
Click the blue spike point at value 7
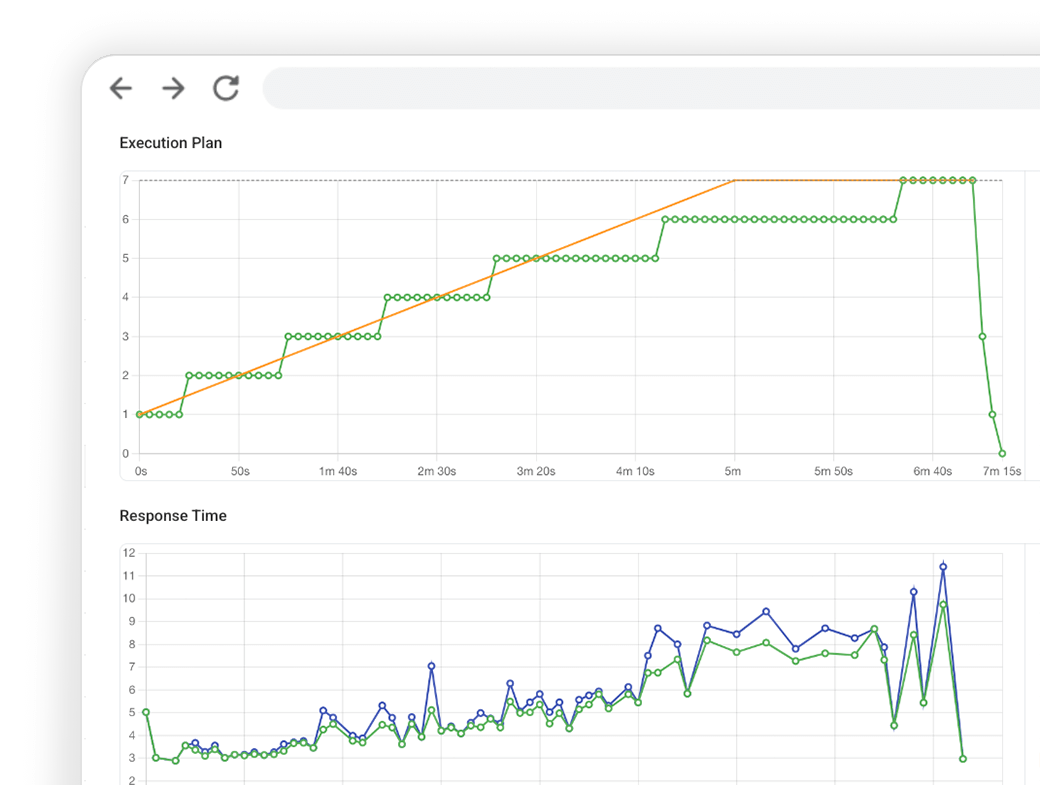[x=431, y=666]
